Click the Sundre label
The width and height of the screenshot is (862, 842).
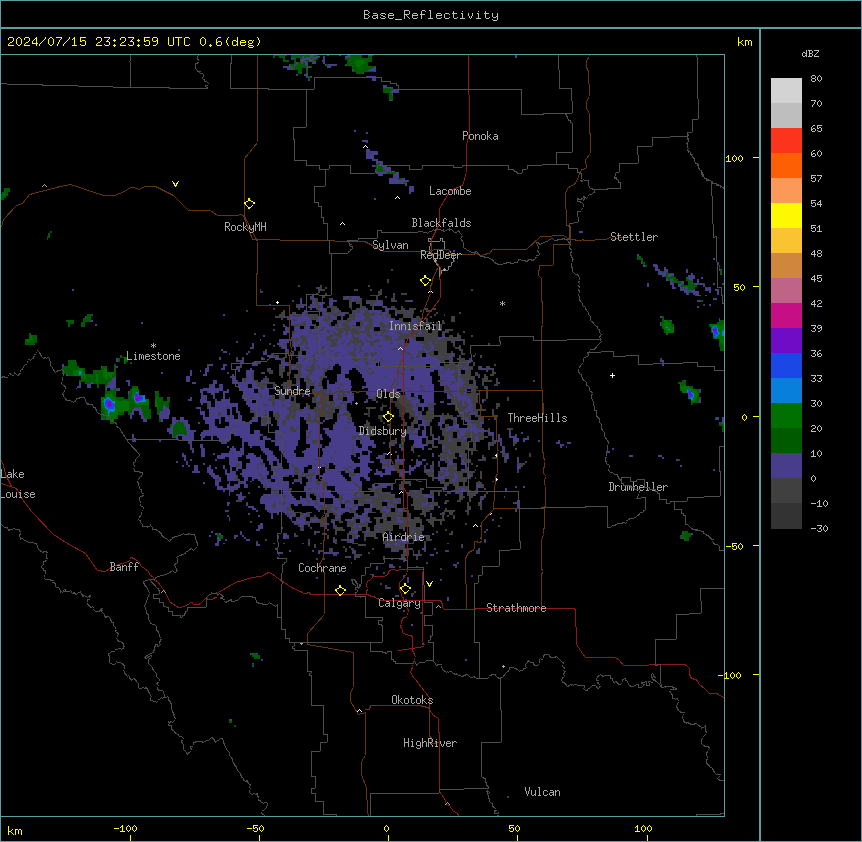click(x=292, y=391)
